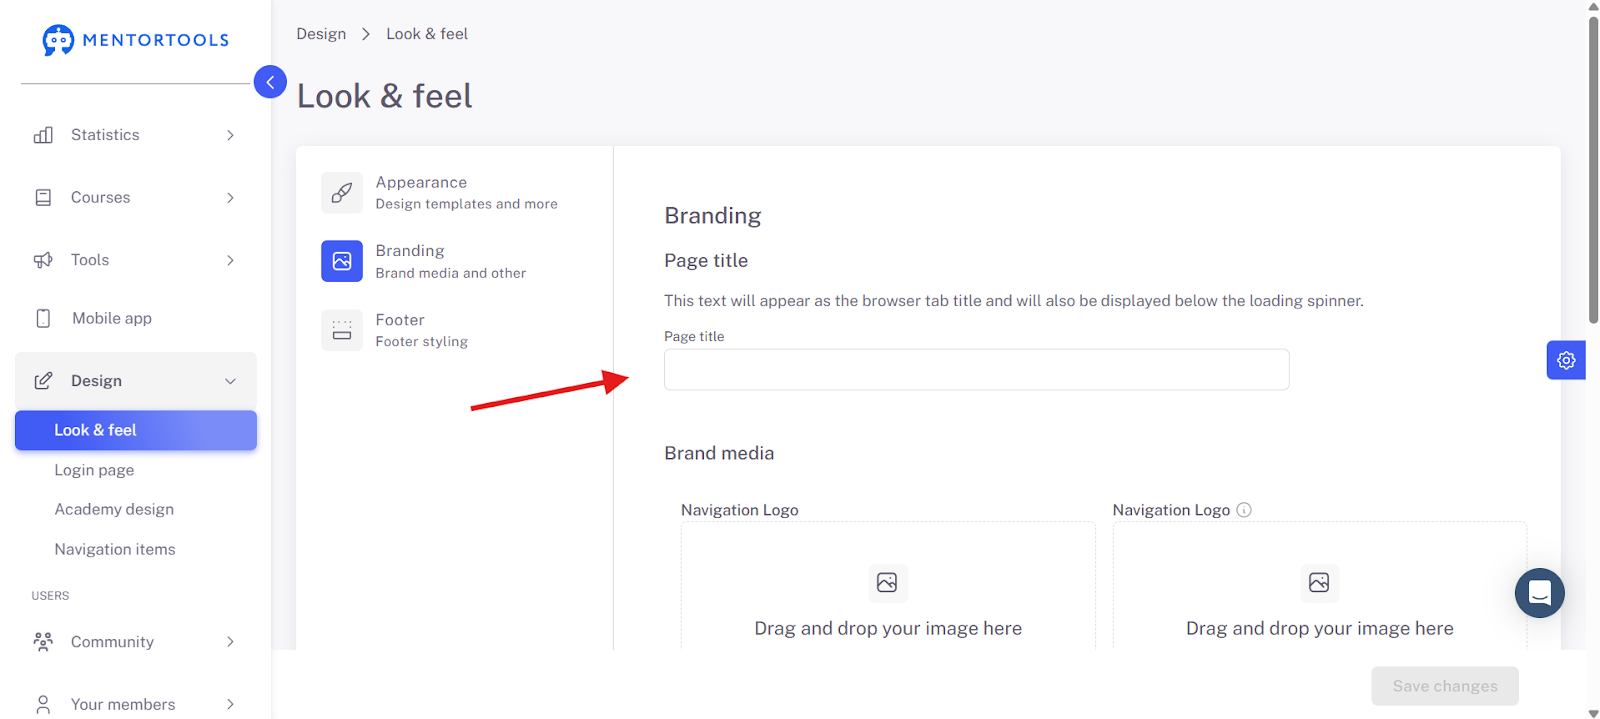Click the image icon in the left Navigation Logo dropzone
This screenshot has width=1600, height=719.
tap(887, 583)
